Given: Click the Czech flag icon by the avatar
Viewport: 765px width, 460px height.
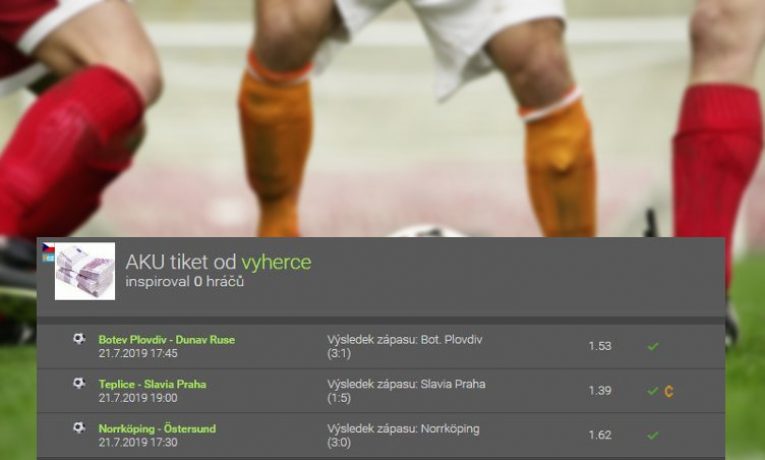Looking at the screenshot, I should click(x=48, y=247).
